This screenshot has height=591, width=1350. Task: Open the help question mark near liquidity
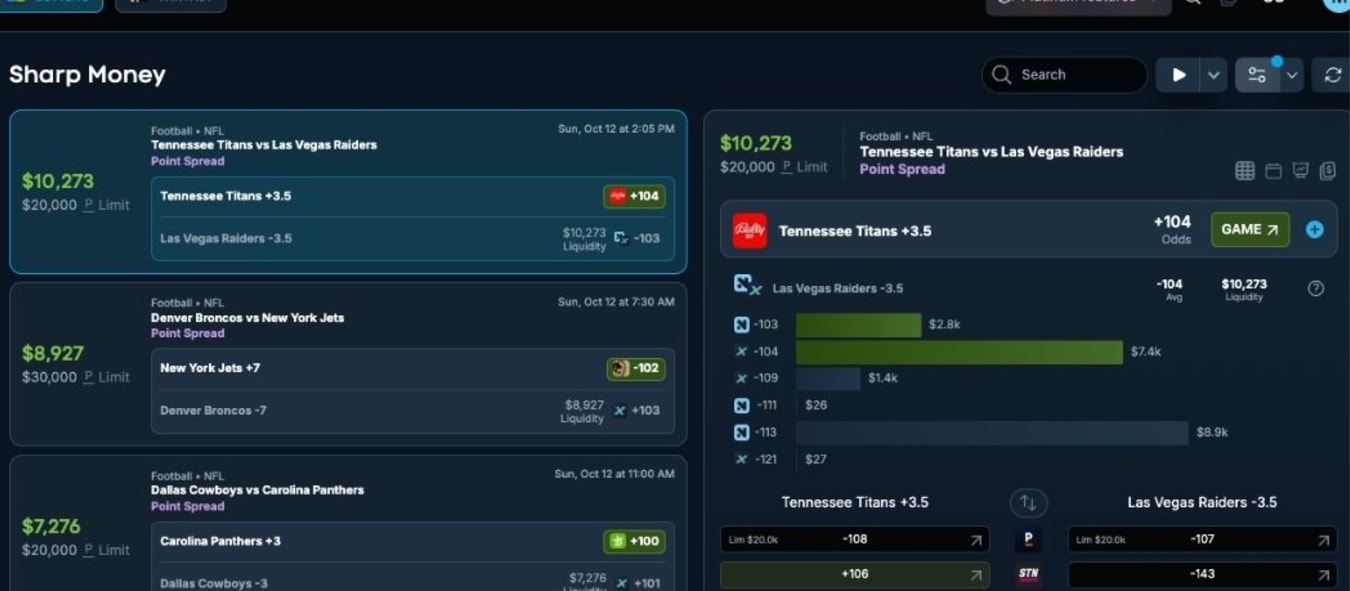tap(1316, 290)
